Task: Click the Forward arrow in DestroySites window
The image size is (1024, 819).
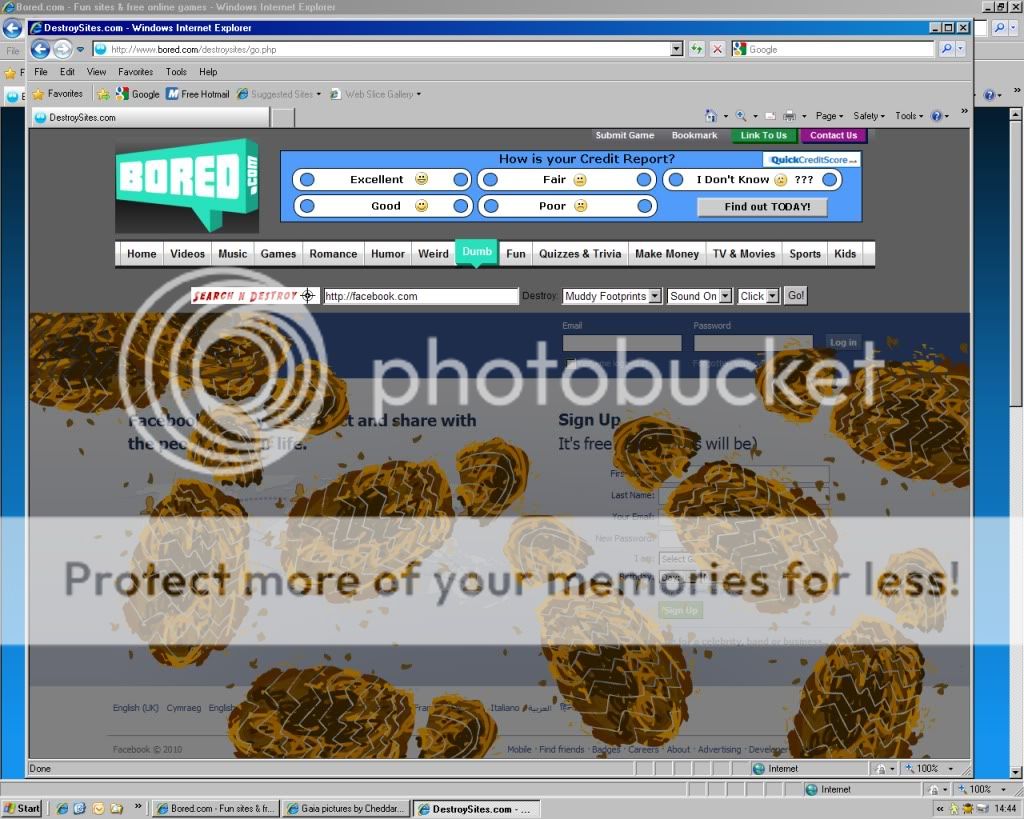Action: tap(62, 49)
